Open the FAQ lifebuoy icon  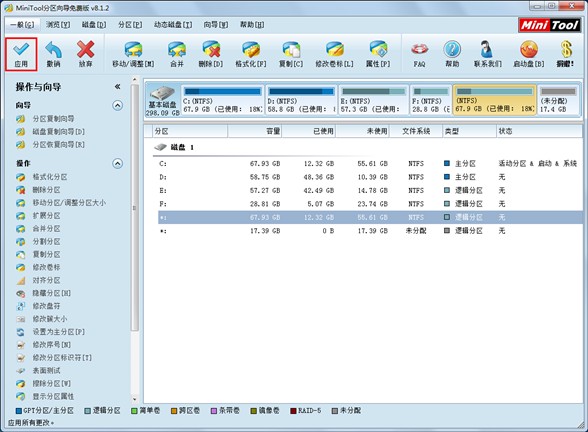[419, 50]
